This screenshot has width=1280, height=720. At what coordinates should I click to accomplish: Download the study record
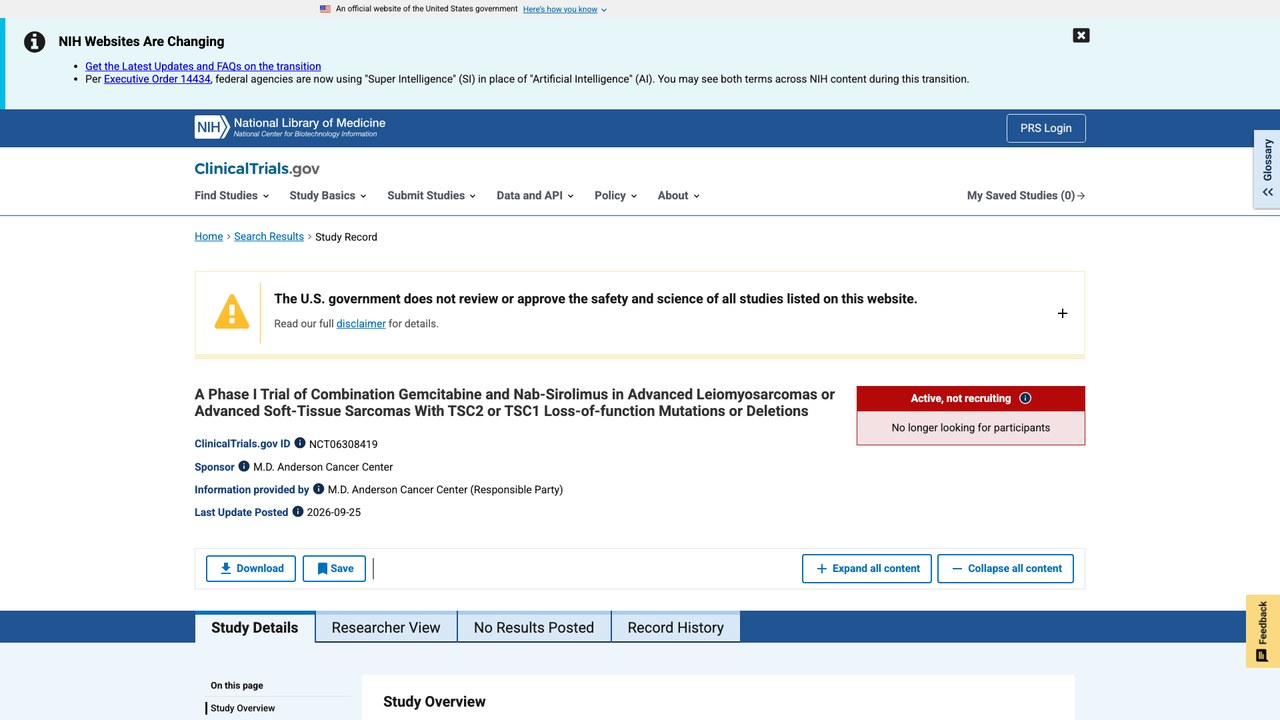click(251, 569)
